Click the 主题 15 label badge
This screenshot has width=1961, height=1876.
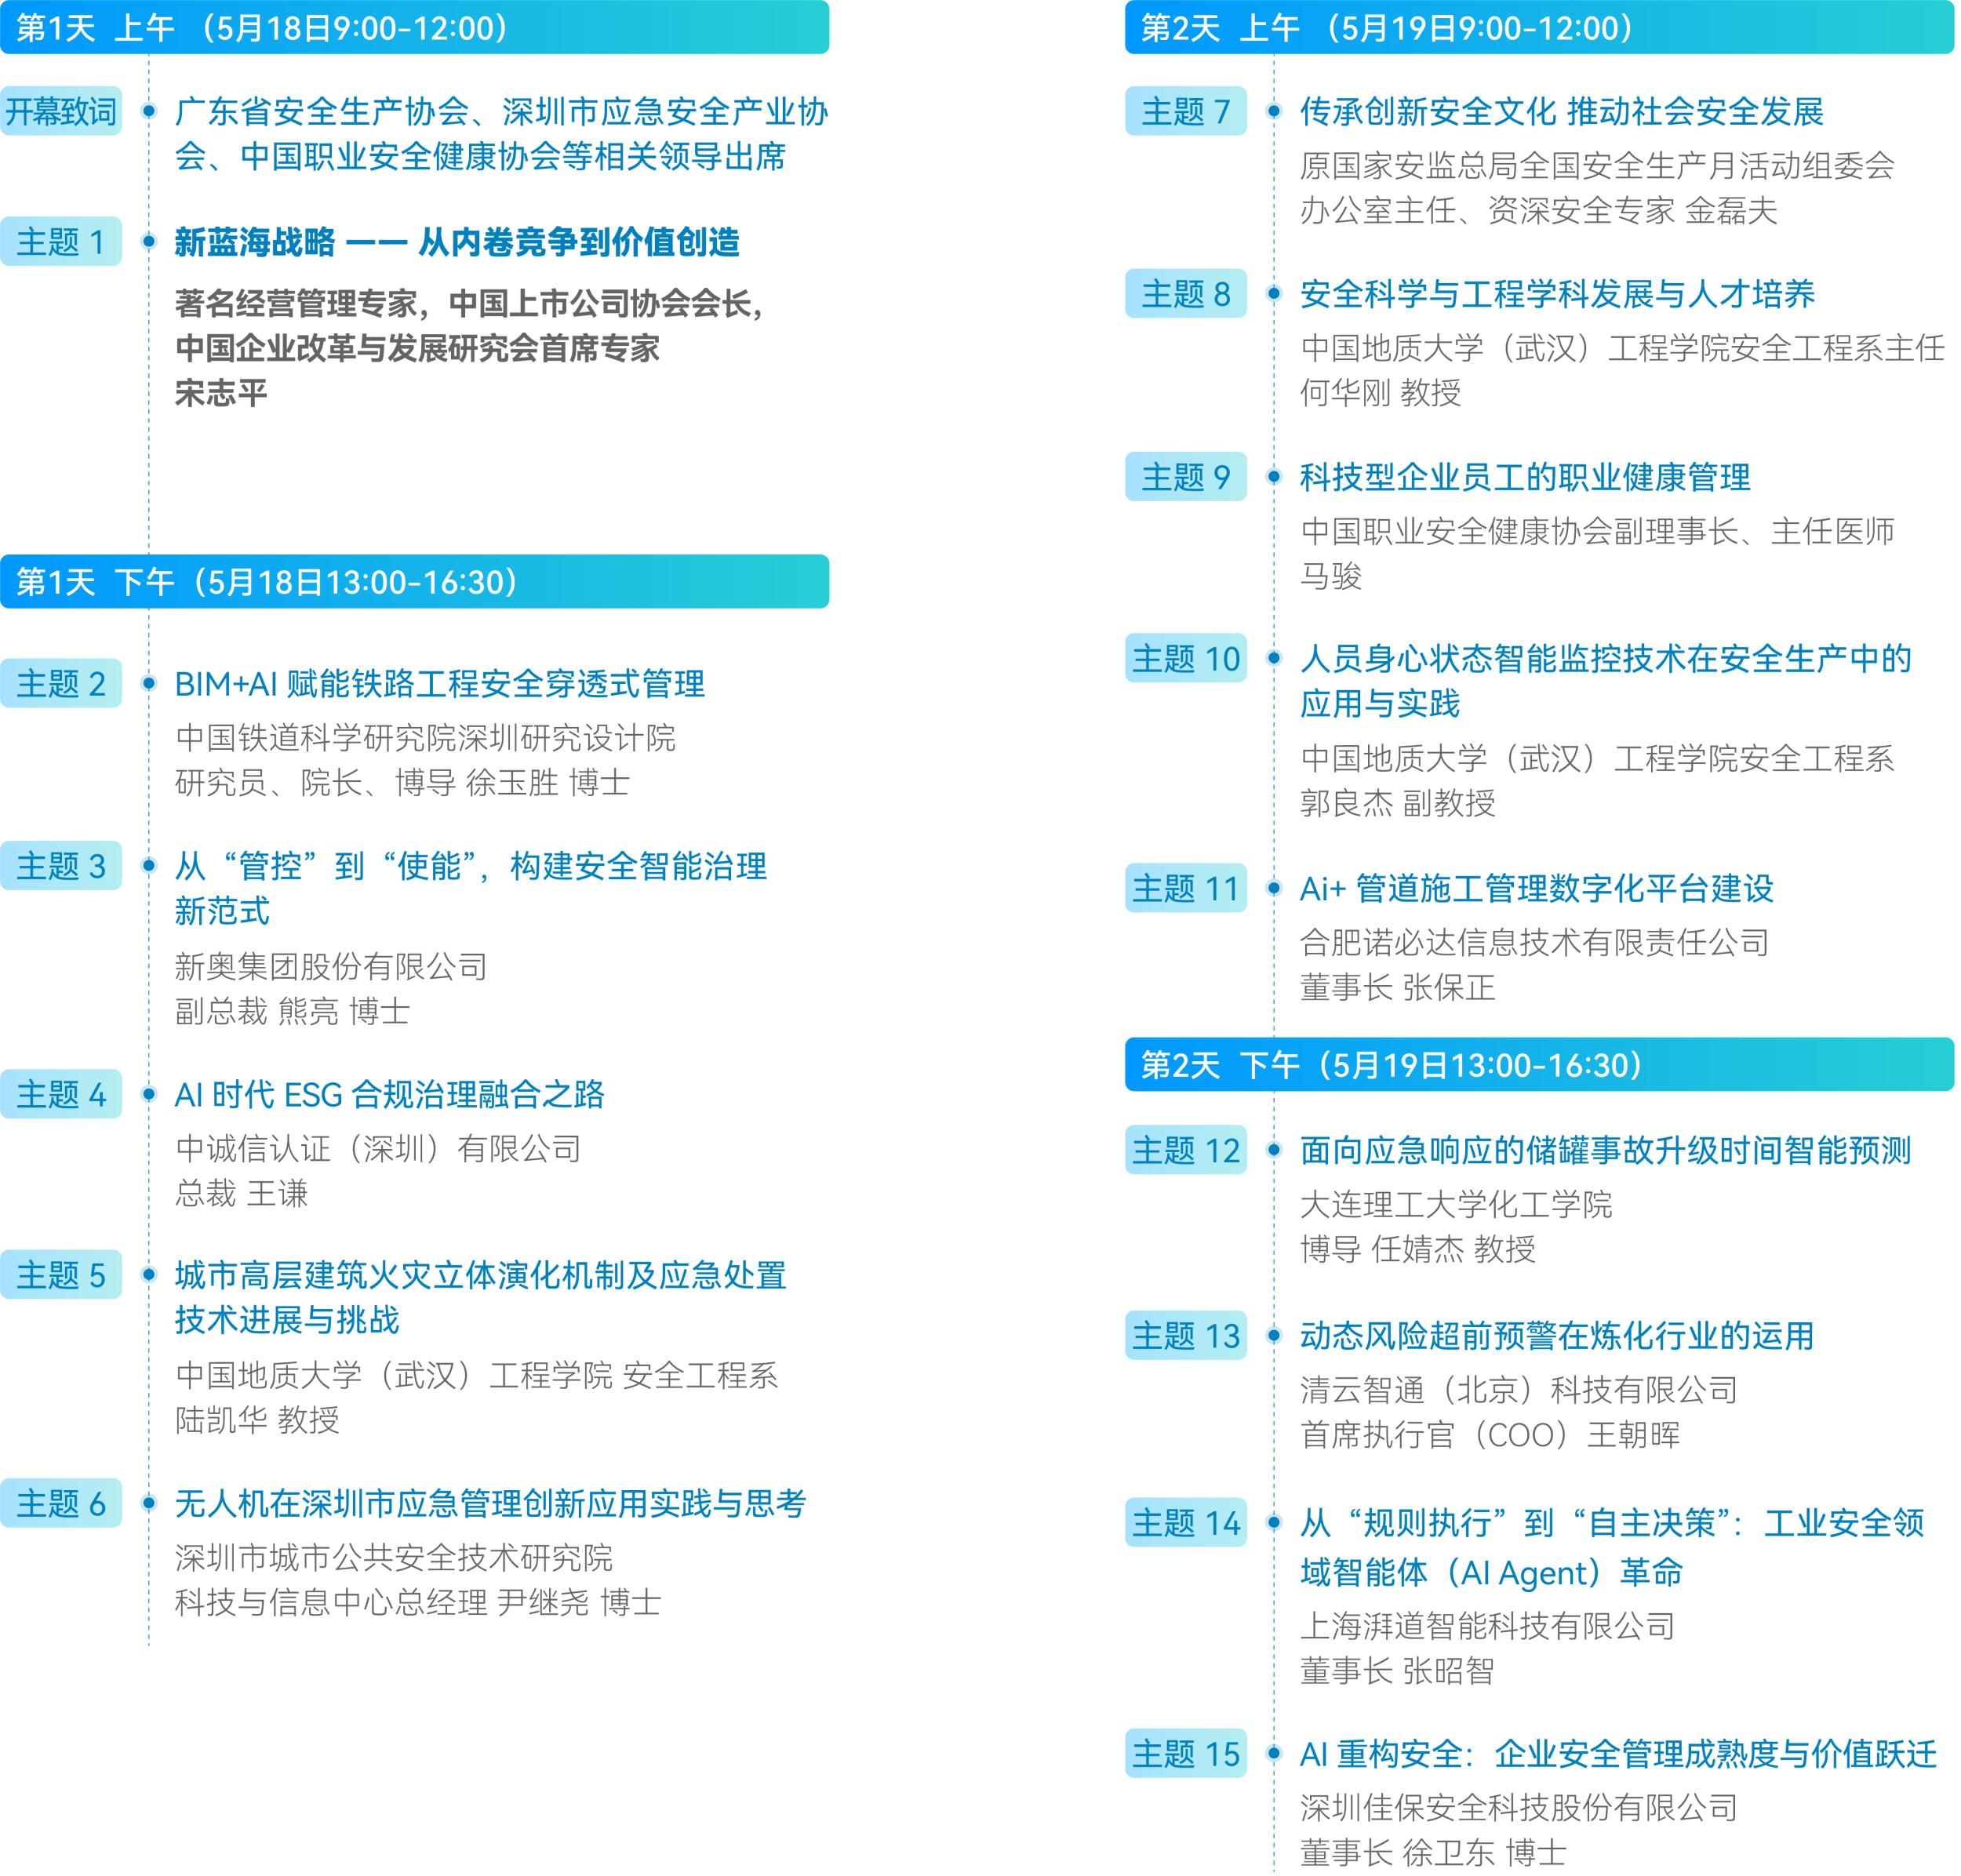[x=1185, y=1753]
